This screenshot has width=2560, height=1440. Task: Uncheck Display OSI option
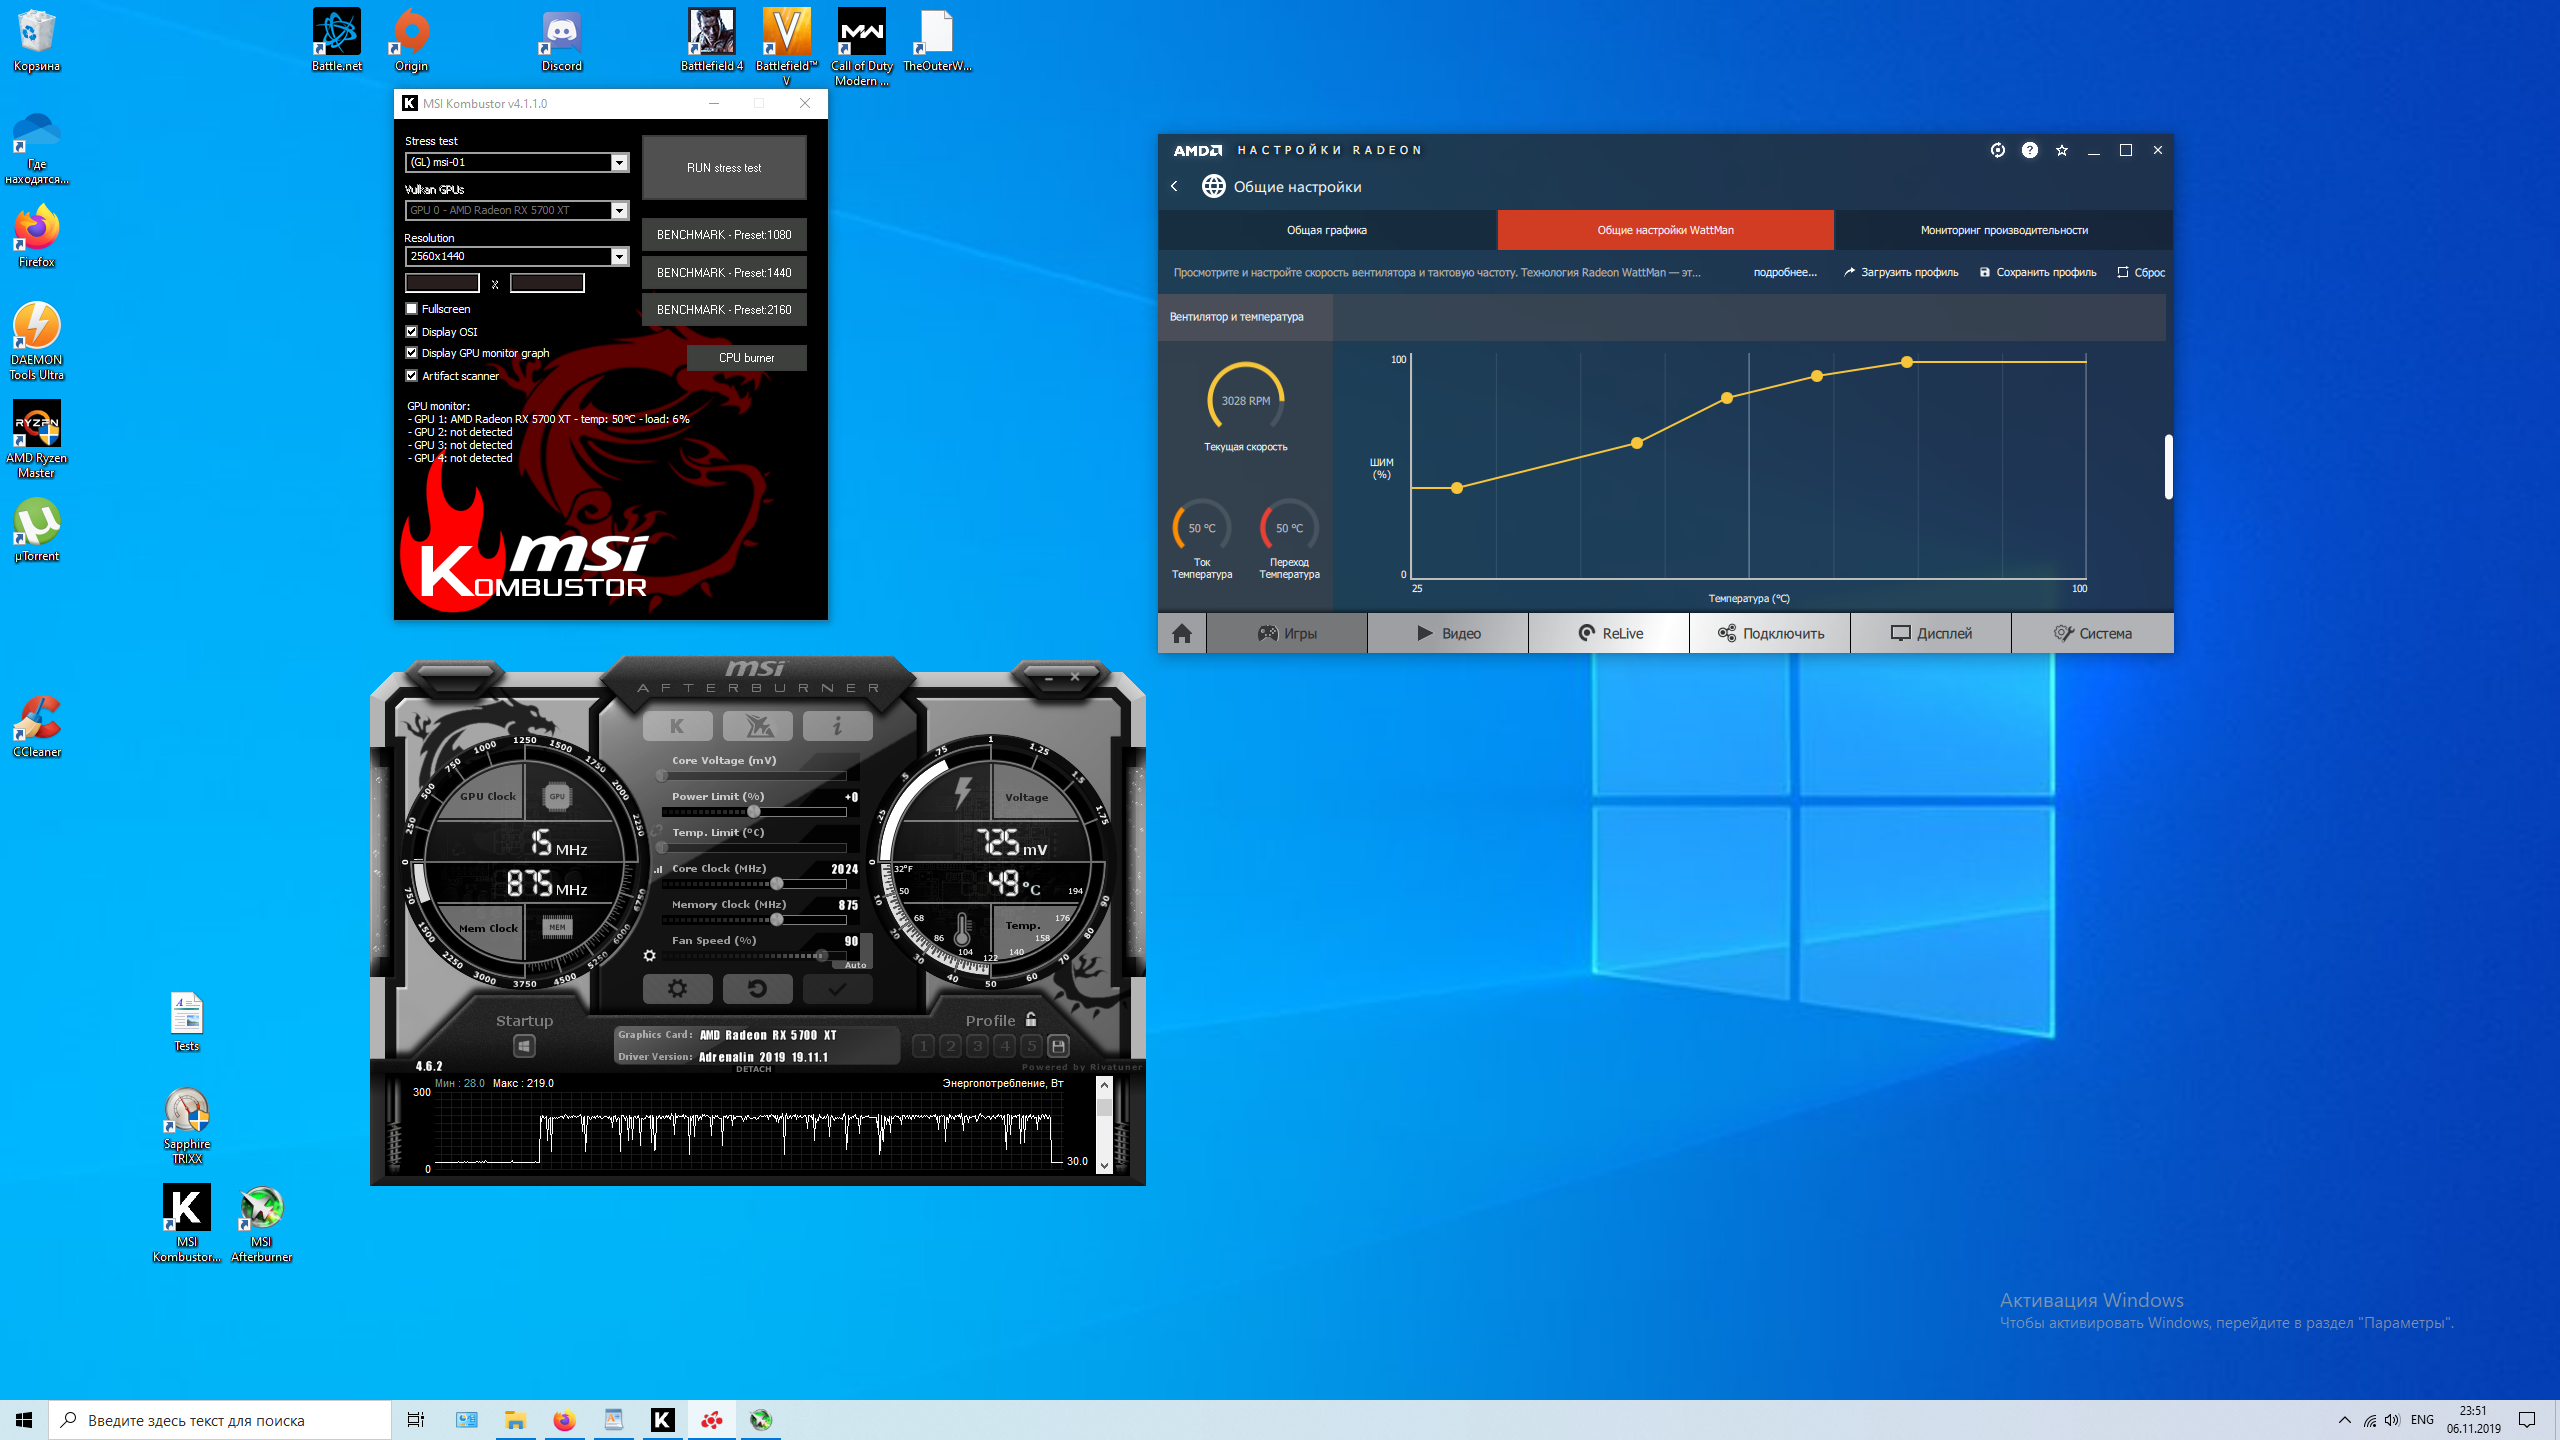[411, 331]
